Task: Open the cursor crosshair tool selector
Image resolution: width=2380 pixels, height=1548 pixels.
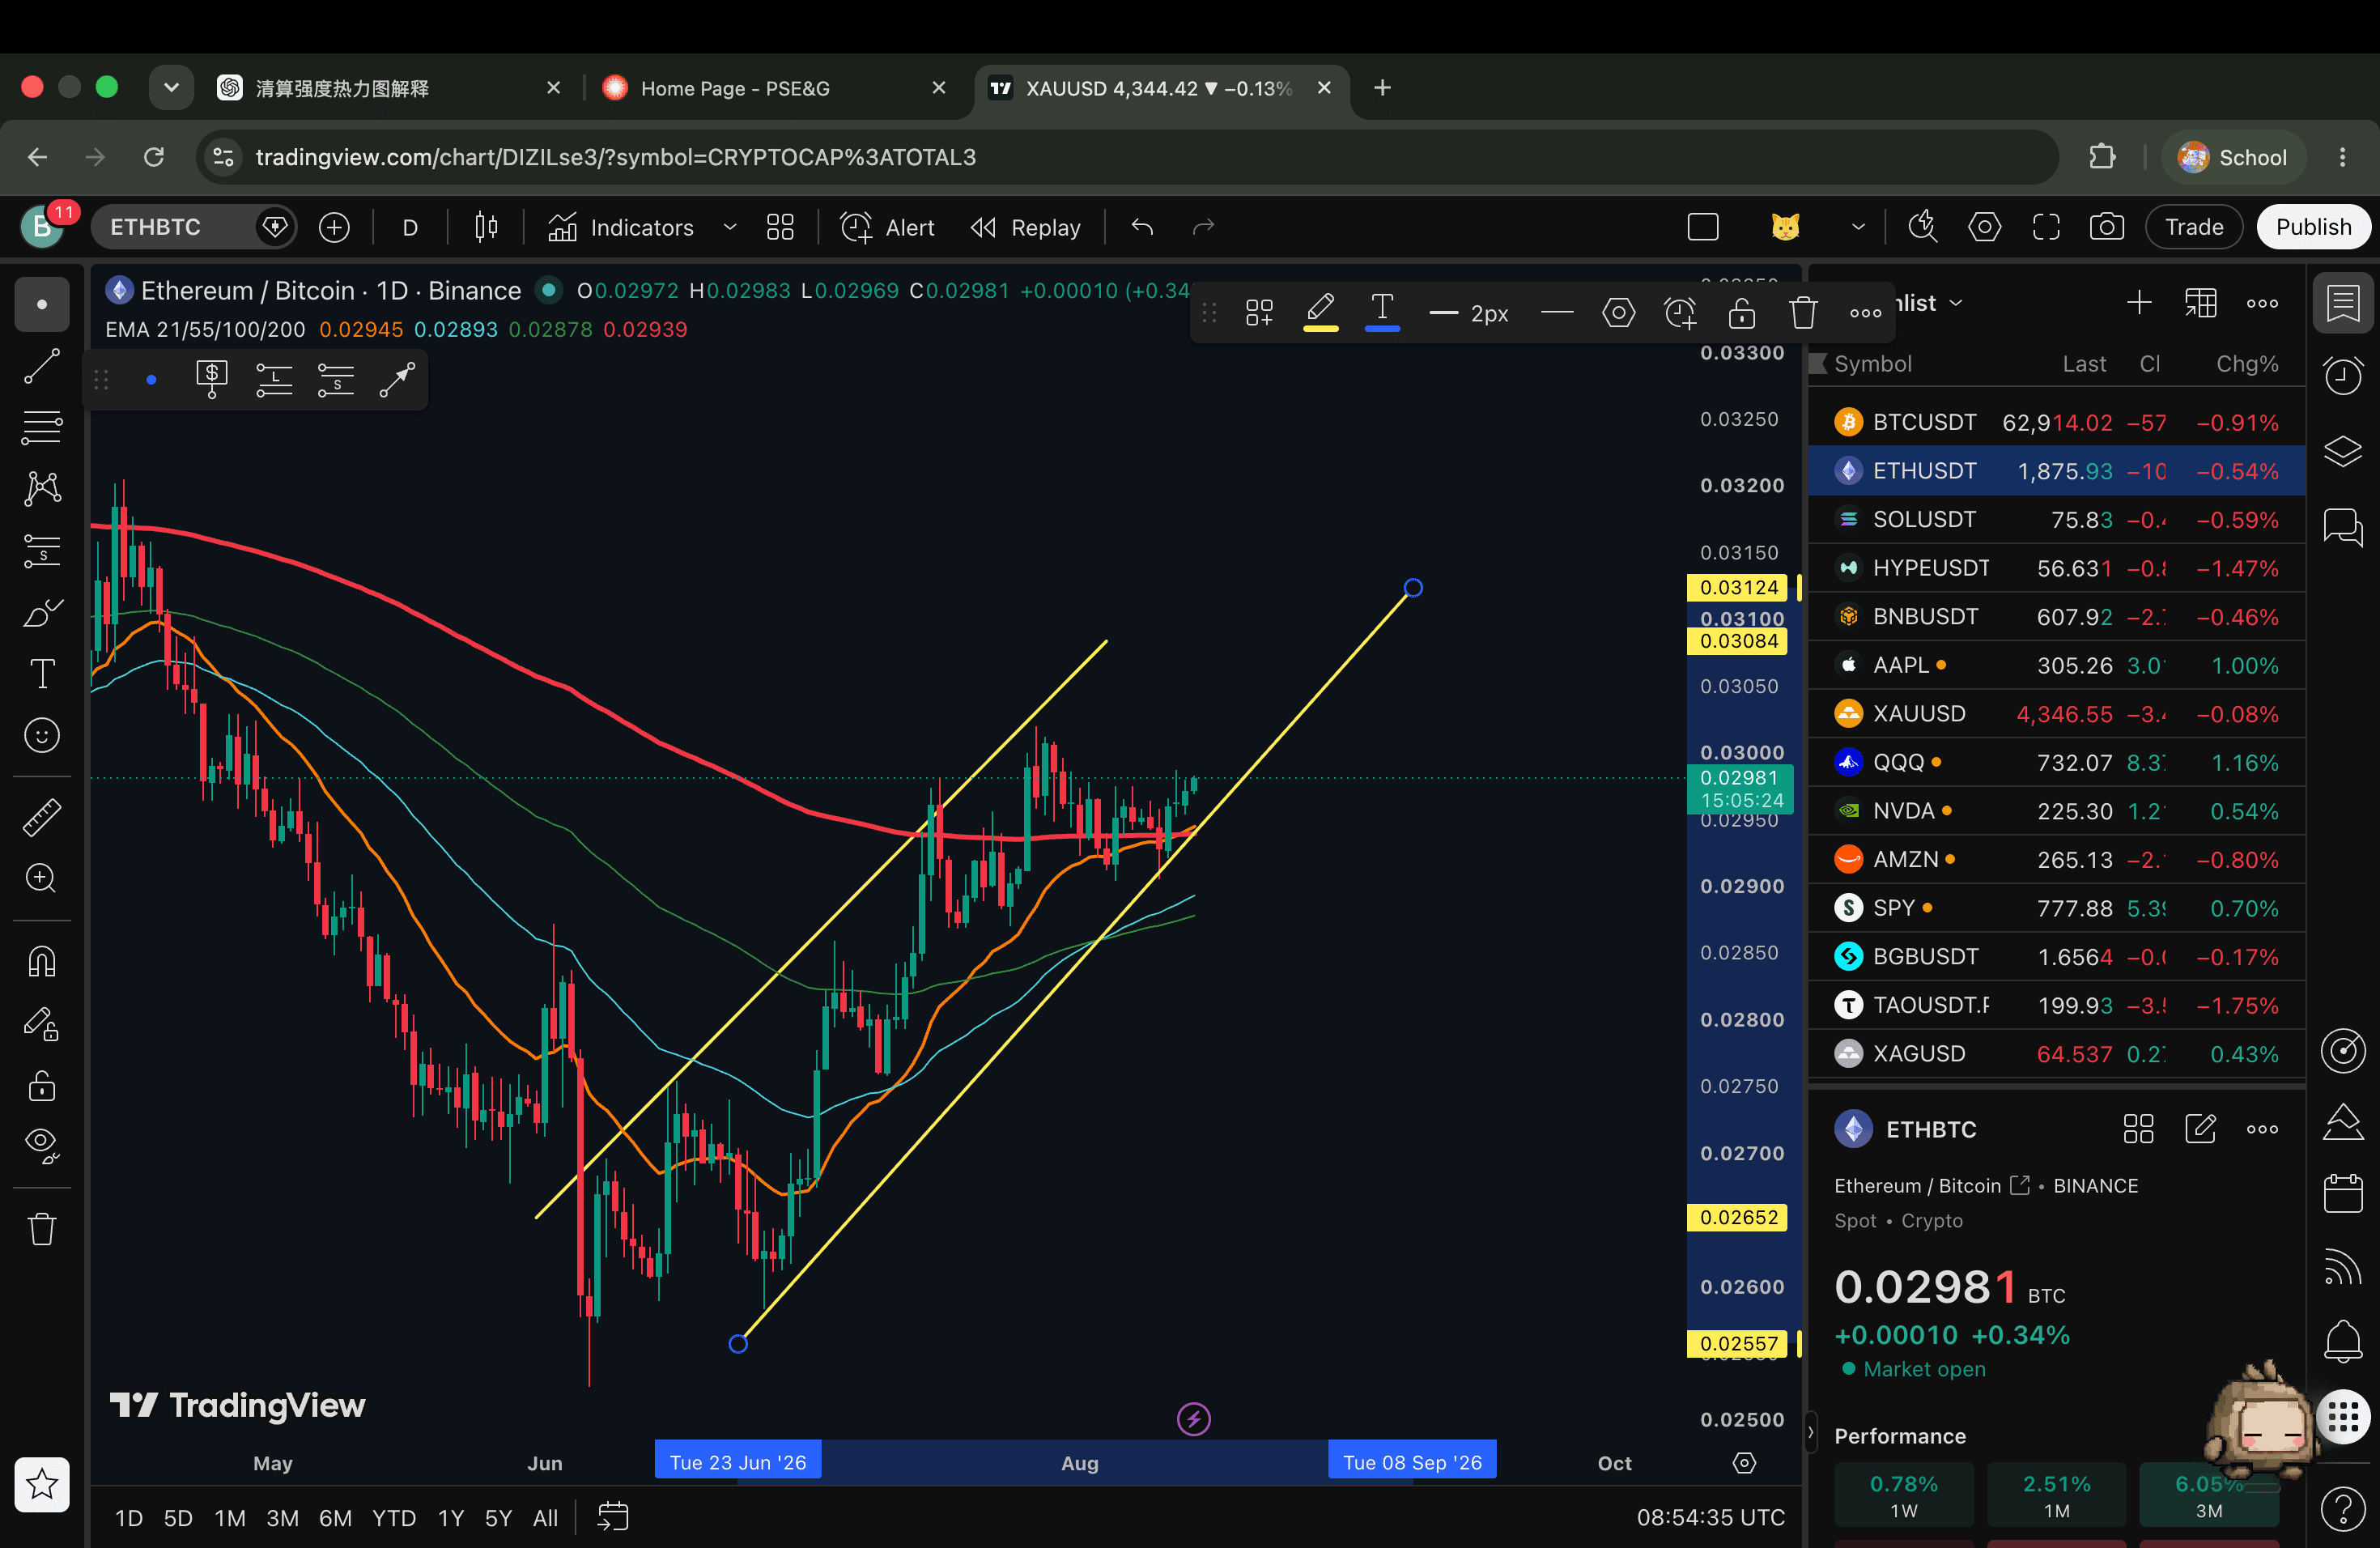Action: [42, 304]
